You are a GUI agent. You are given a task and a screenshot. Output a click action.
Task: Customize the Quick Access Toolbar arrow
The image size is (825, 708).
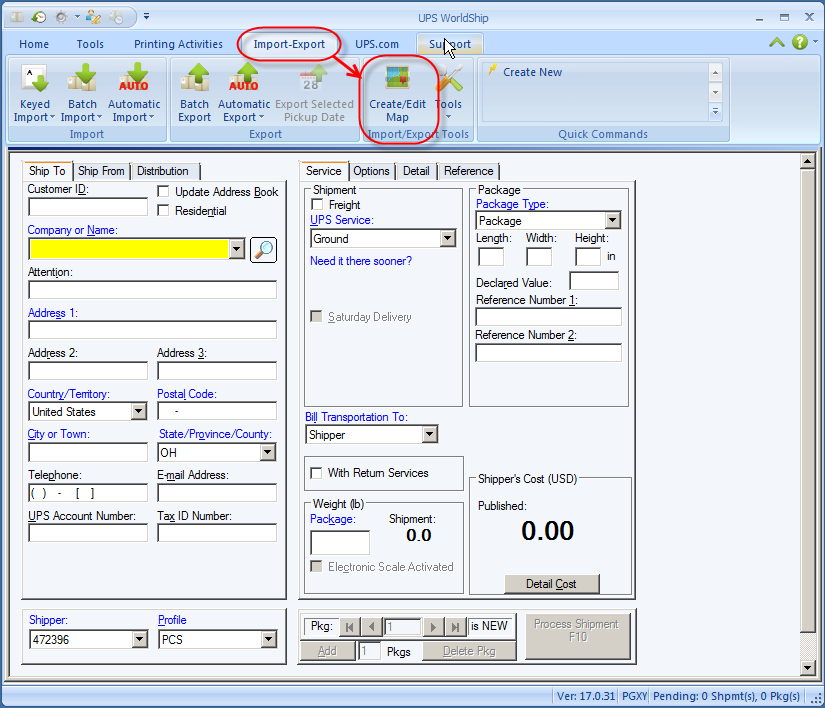coord(146,17)
